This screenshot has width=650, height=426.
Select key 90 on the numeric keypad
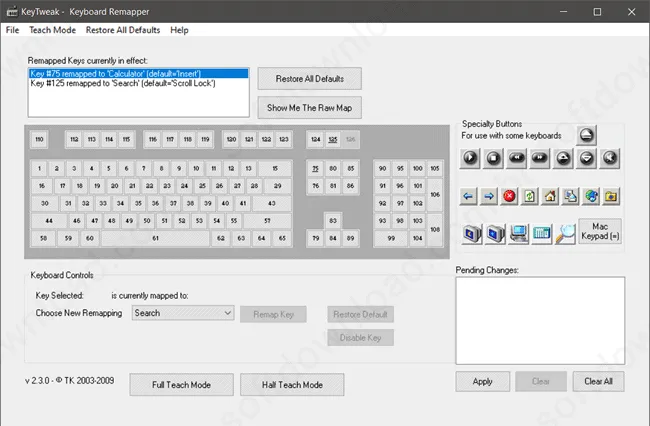point(383,169)
